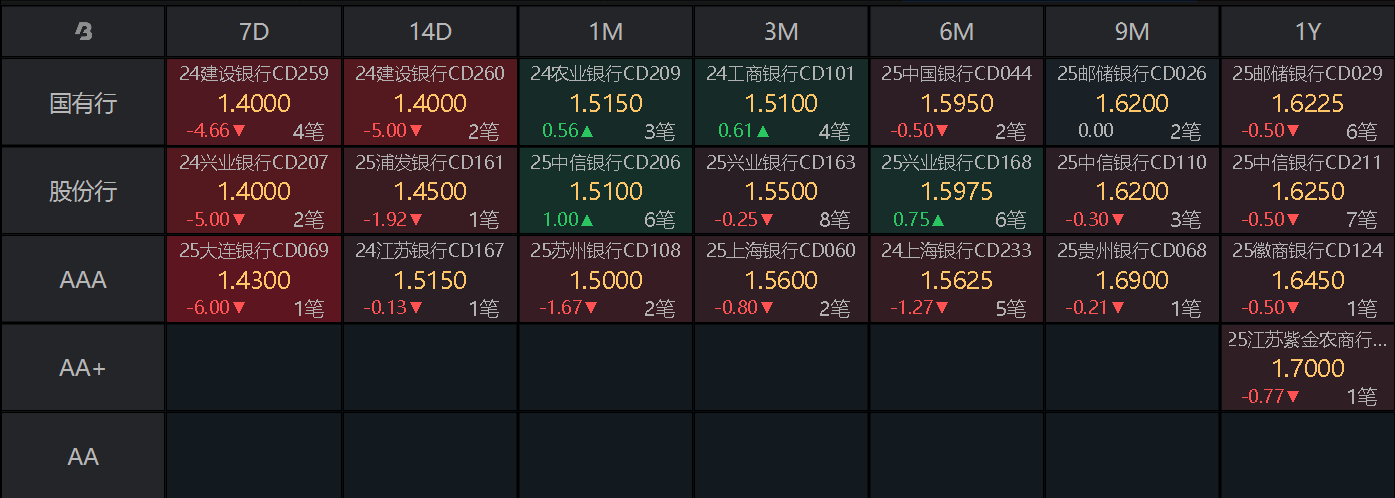This screenshot has width=1395, height=498.
Task: Click the -4.66 change indicator
Action: point(216,131)
